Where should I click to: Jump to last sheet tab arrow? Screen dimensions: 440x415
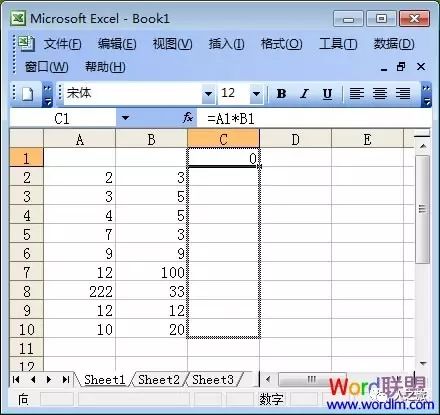[66, 380]
